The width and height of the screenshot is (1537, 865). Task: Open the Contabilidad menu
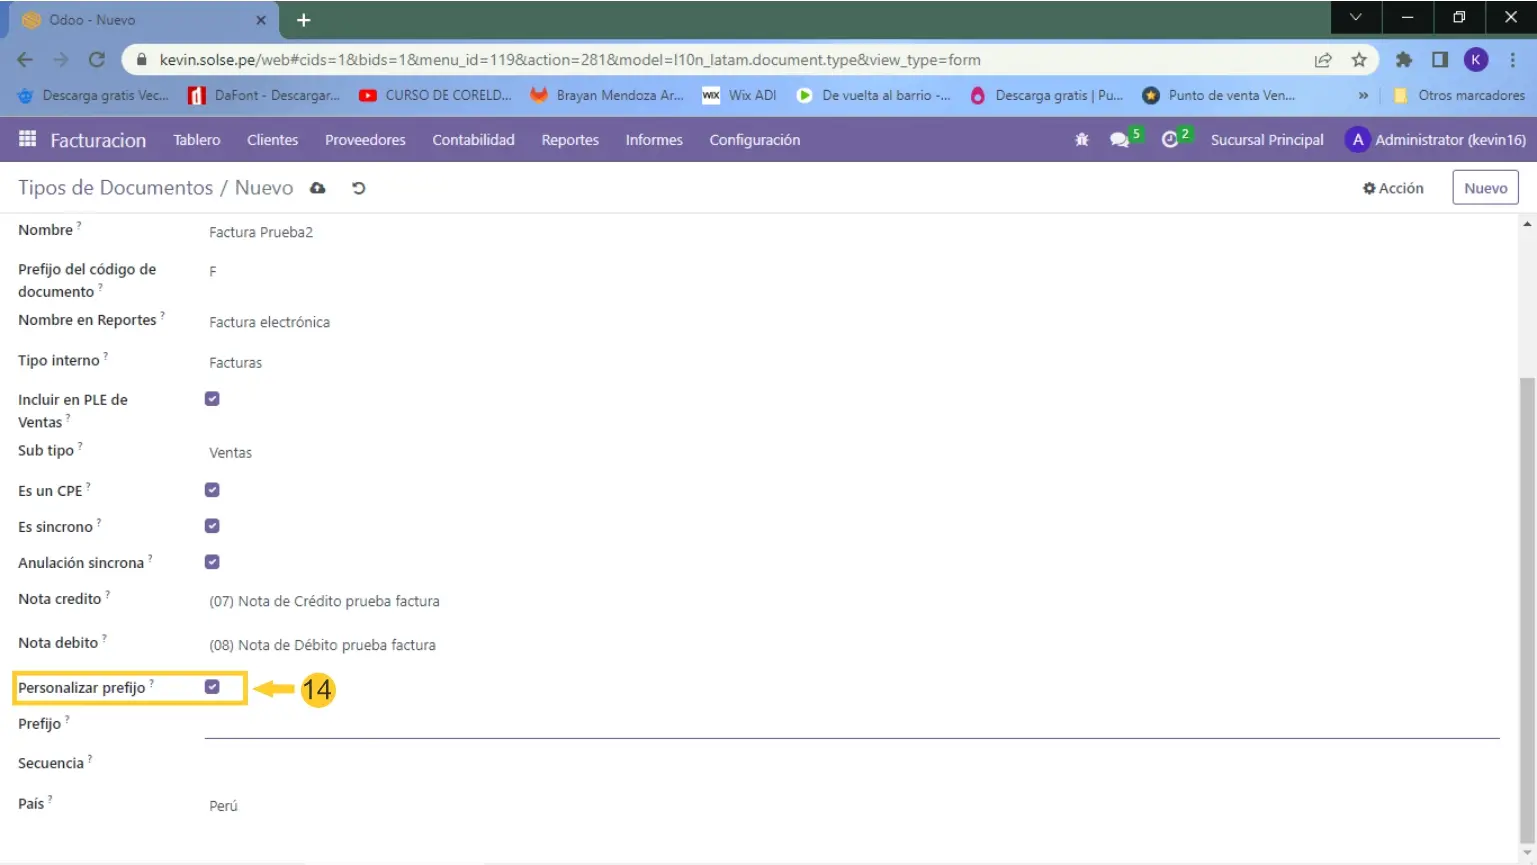473,140
